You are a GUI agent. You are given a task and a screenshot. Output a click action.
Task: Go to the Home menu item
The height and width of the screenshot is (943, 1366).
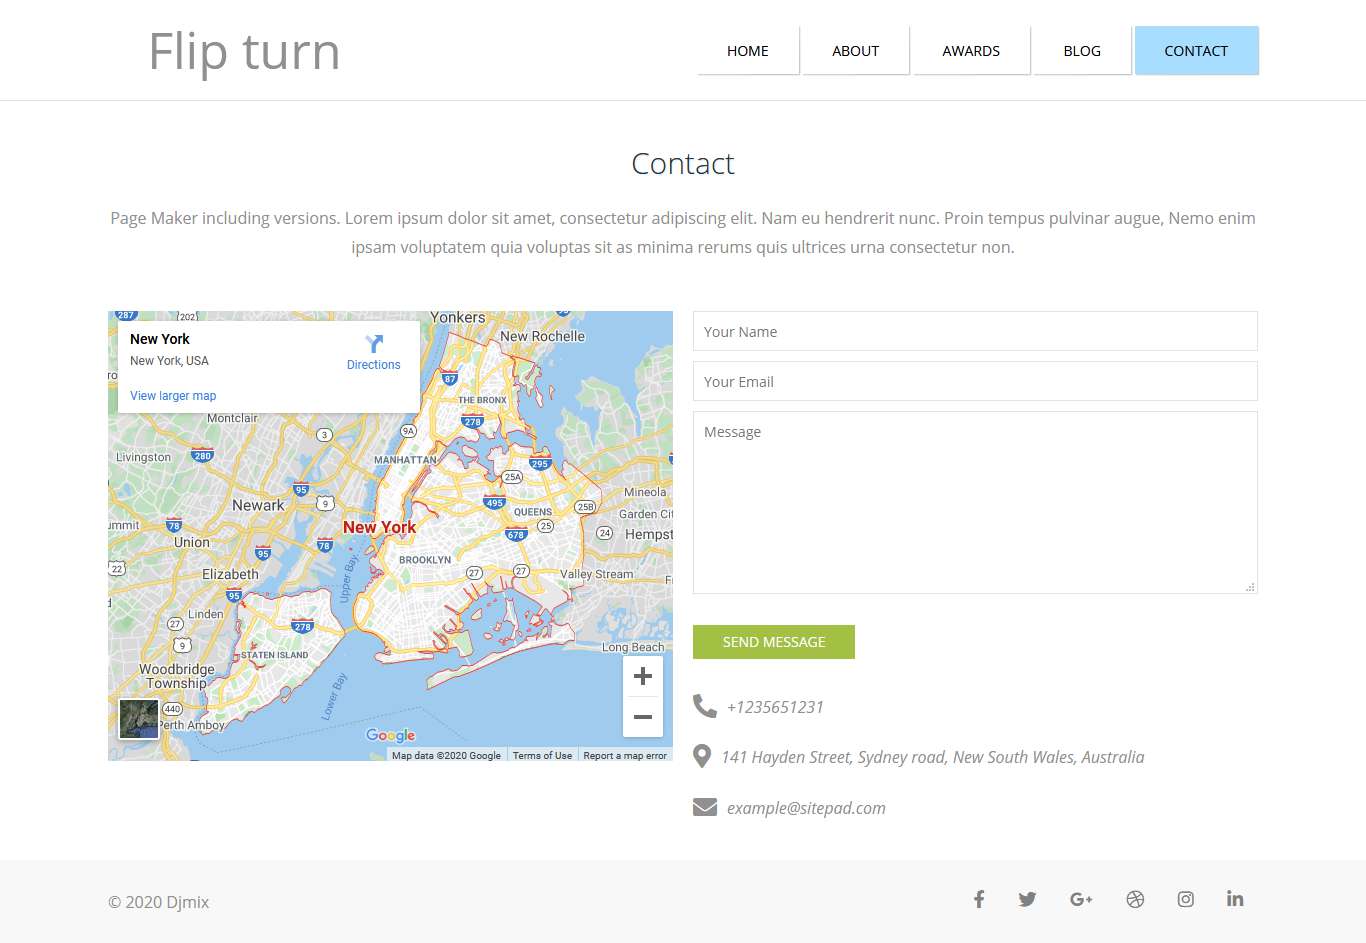[748, 51]
